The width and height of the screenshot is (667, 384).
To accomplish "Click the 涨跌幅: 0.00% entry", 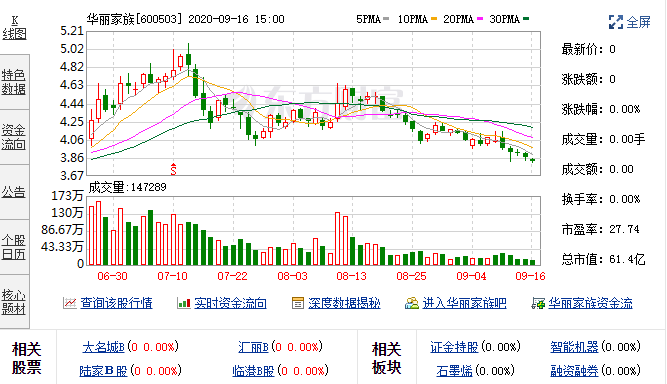I will (601, 109).
